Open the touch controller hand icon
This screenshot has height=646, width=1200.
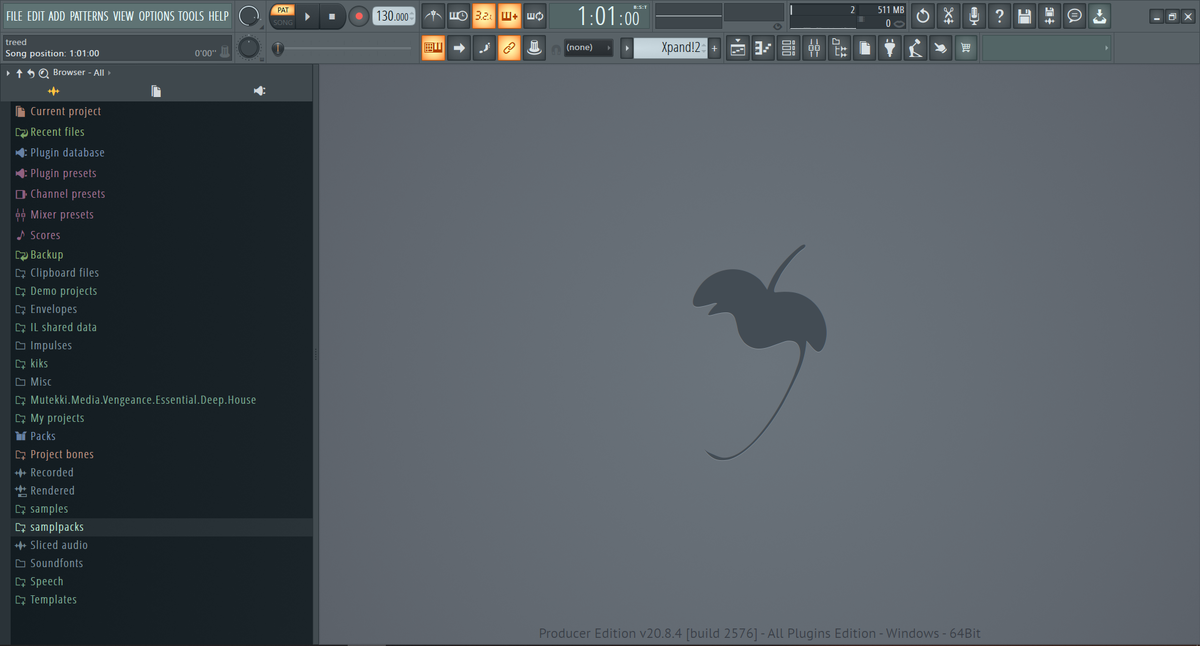940,48
